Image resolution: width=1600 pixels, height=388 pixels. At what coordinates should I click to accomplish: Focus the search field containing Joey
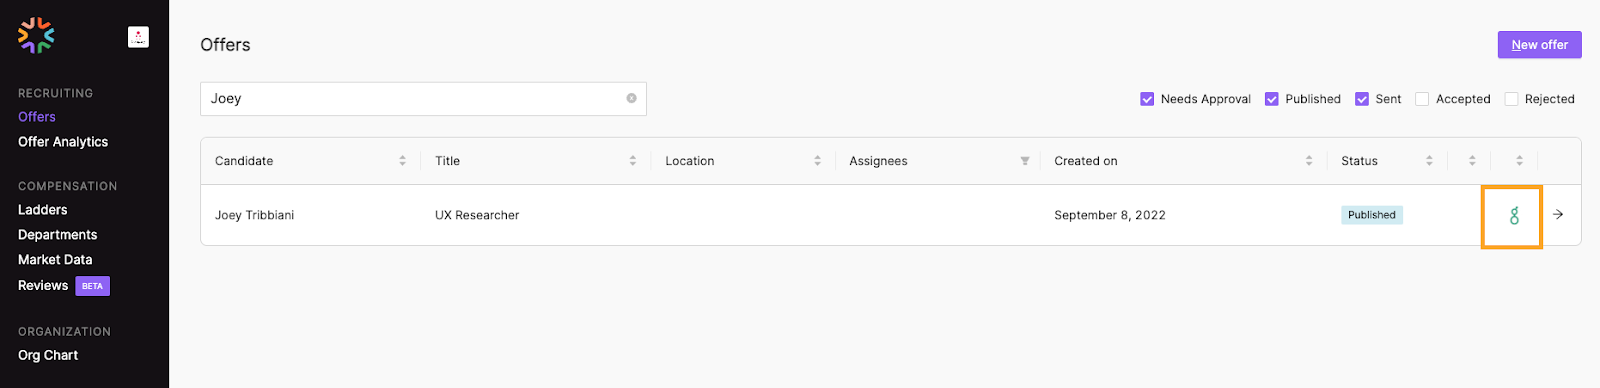423,99
